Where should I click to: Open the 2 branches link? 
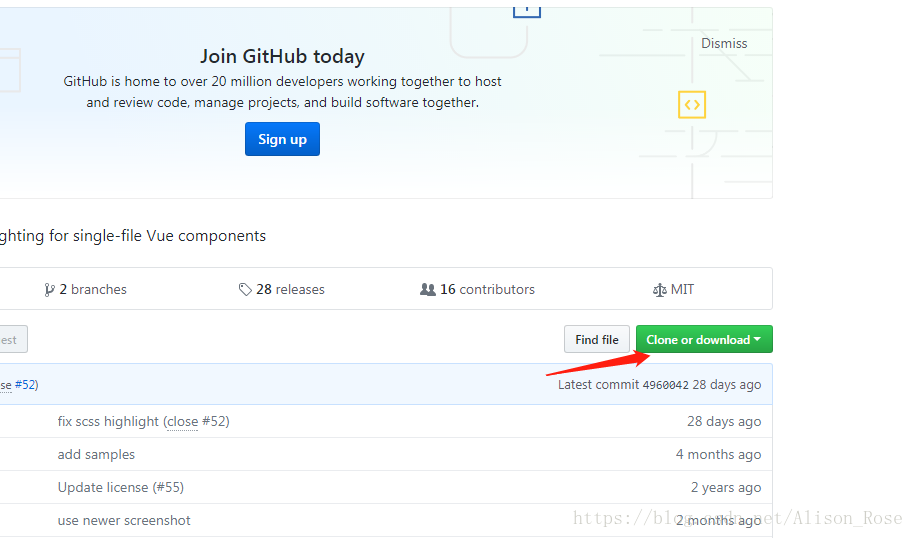pos(86,289)
